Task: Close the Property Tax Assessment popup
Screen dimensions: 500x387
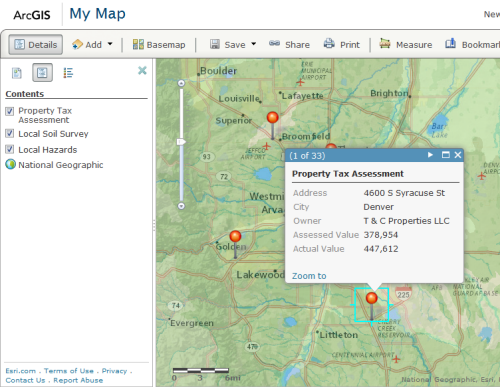Action: tap(458, 155)
